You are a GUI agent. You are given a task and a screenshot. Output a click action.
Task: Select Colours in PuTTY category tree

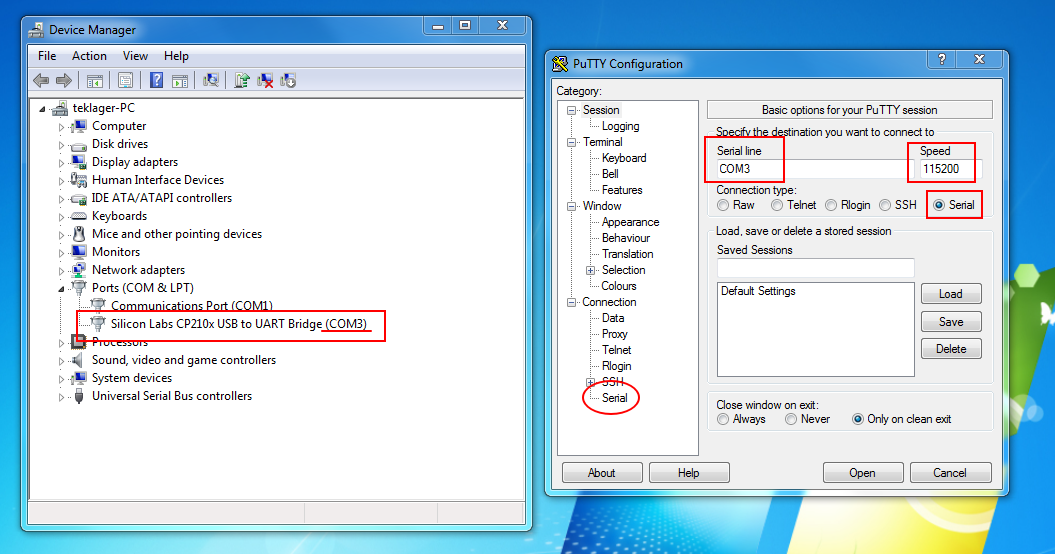(x=618, y=287)
